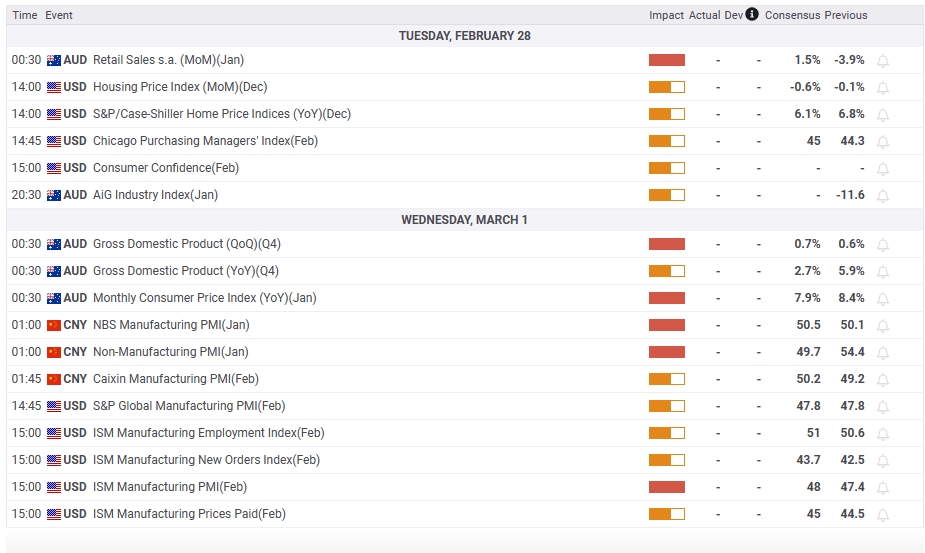Open S&P Global Manufacturing PMI(Feb) event
925x553 pixels.
pyautogui.click(x=188, y=406)
